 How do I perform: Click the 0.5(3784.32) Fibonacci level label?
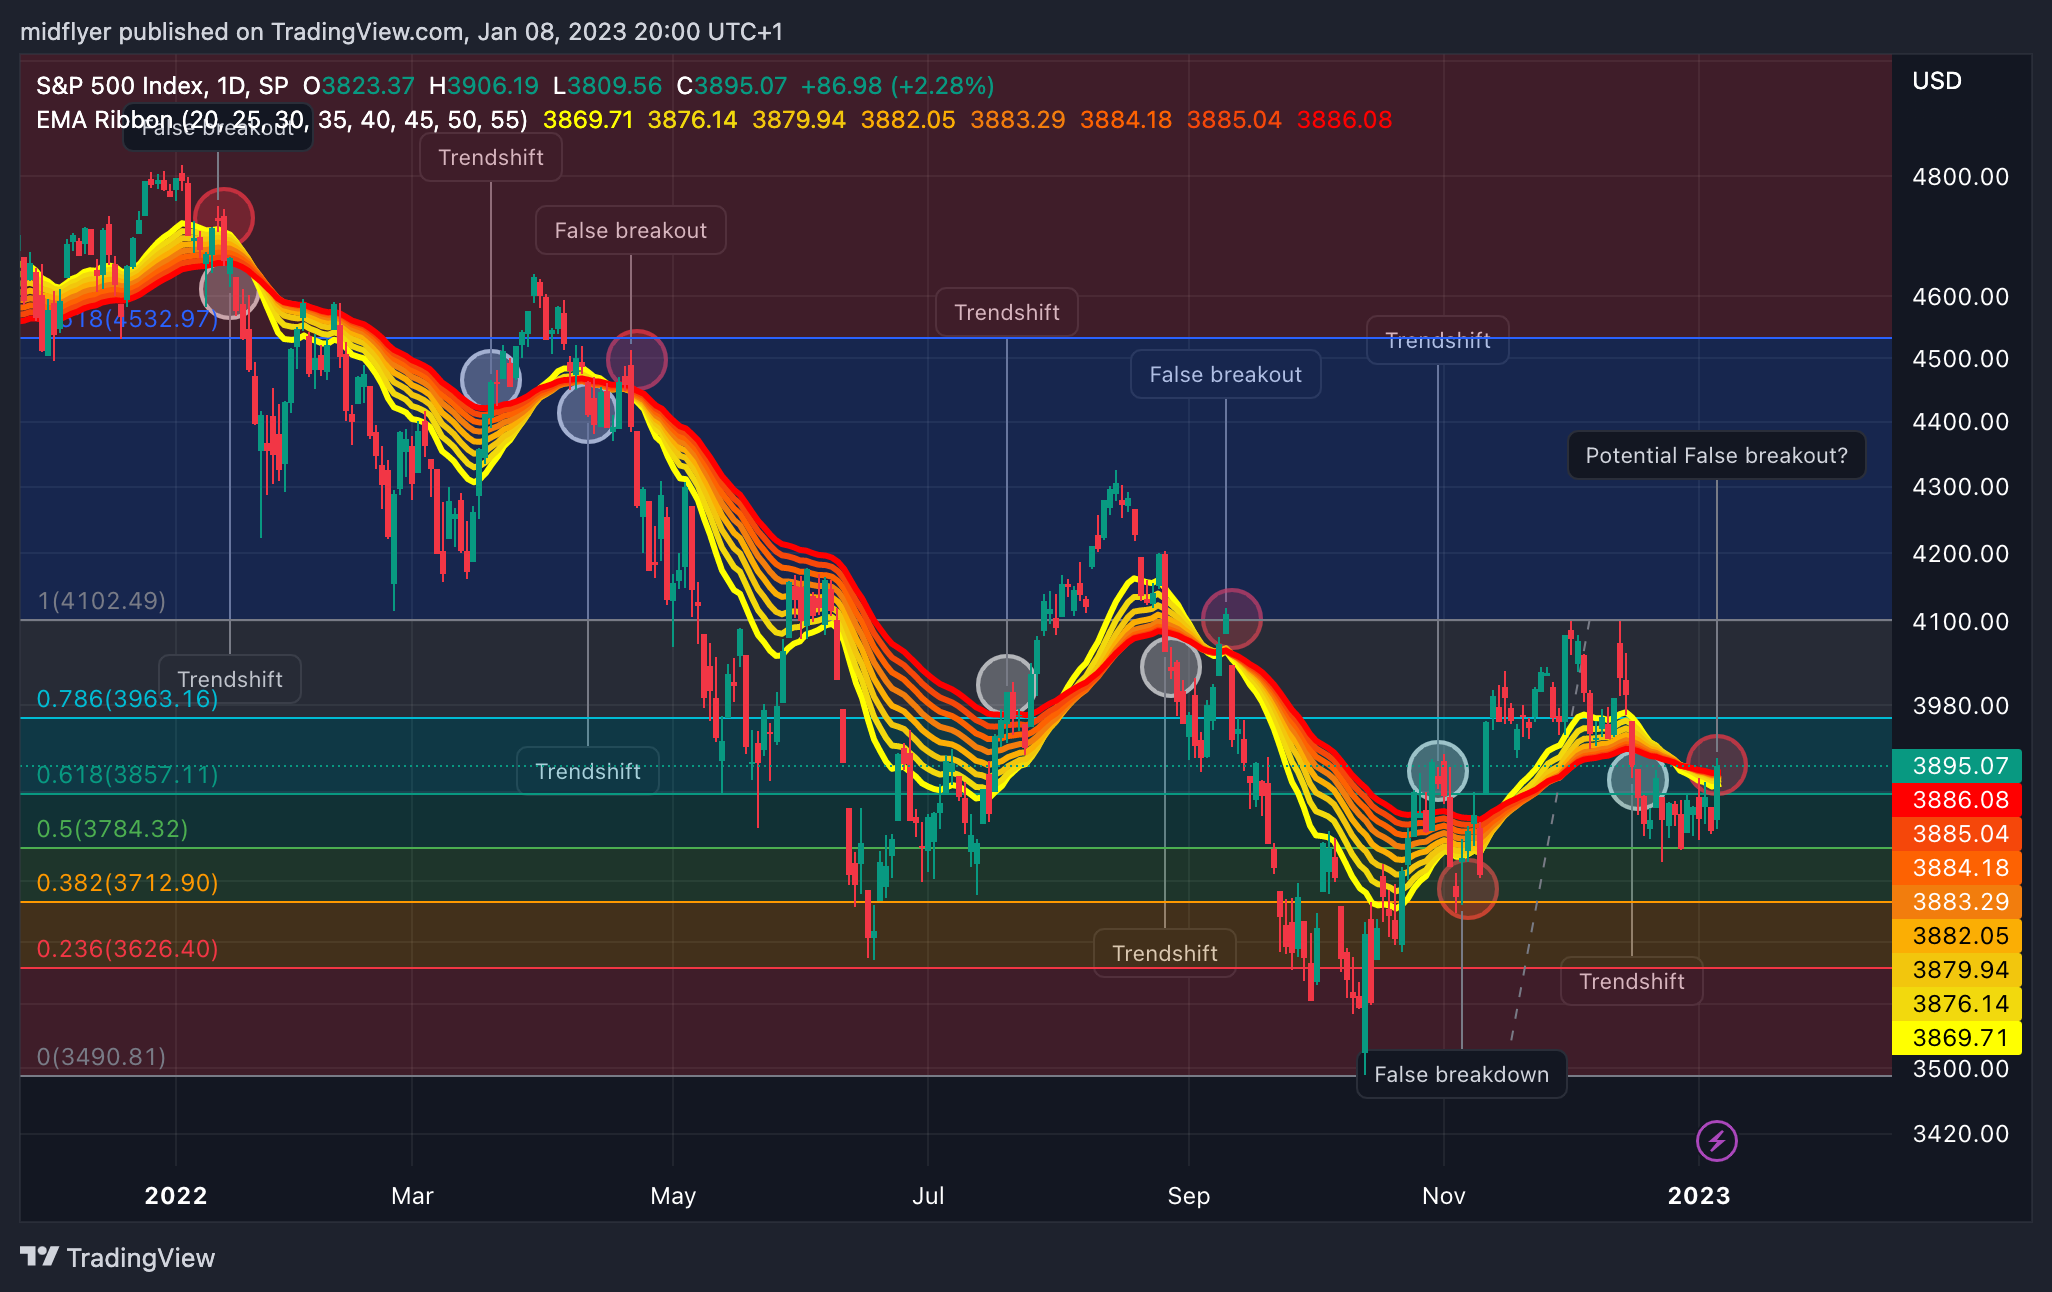coord(112,829)
